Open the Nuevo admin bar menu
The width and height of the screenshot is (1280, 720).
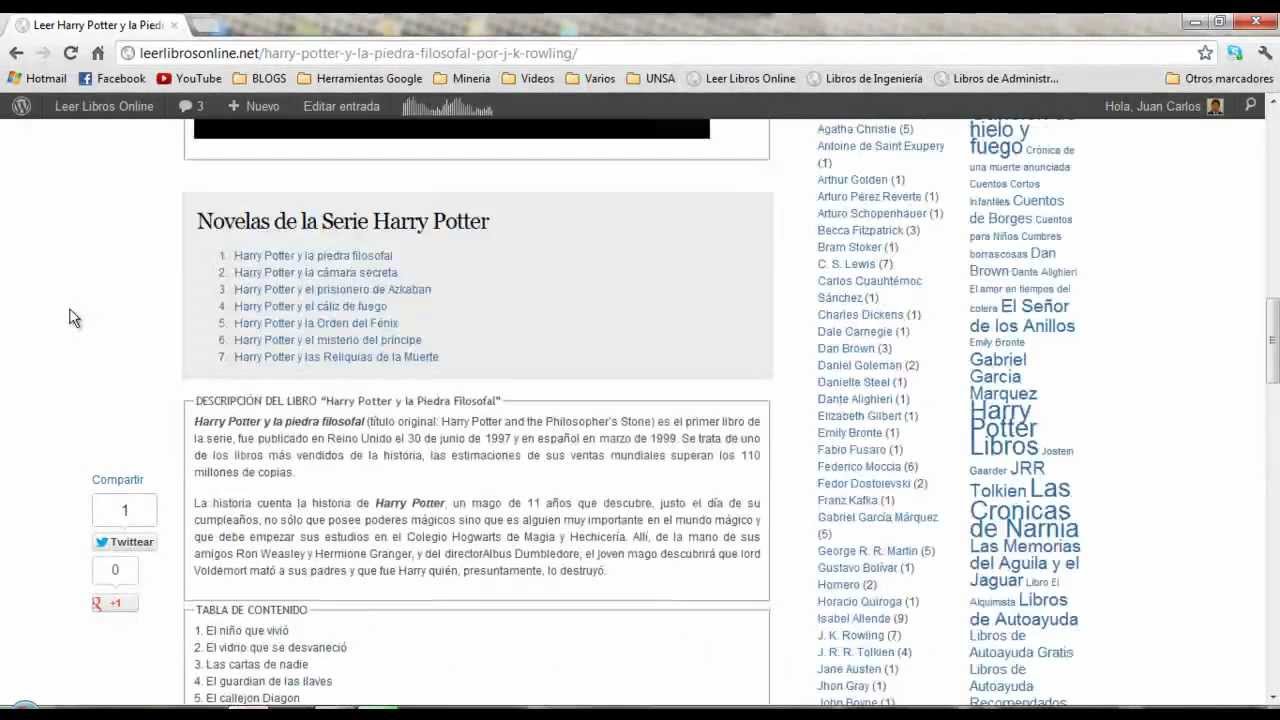click(x=254, y=106)
